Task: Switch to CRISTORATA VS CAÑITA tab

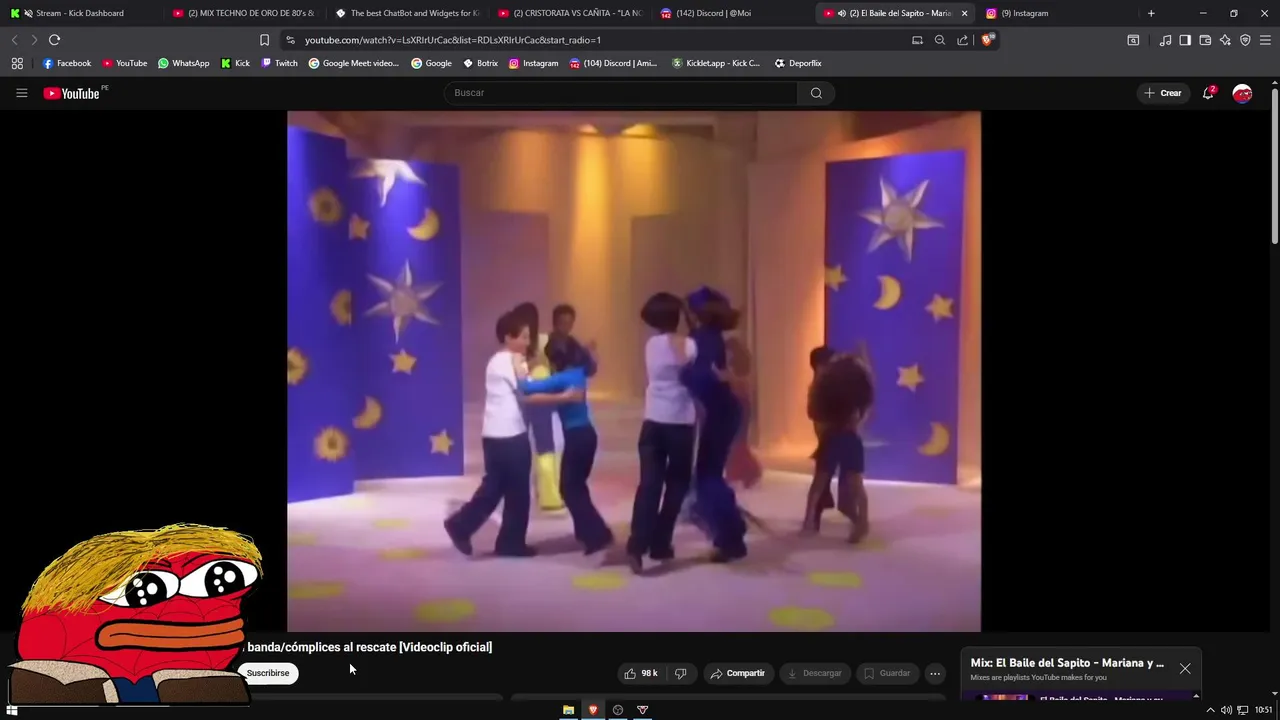Action: pyautogui.click(x=570, y=13)
